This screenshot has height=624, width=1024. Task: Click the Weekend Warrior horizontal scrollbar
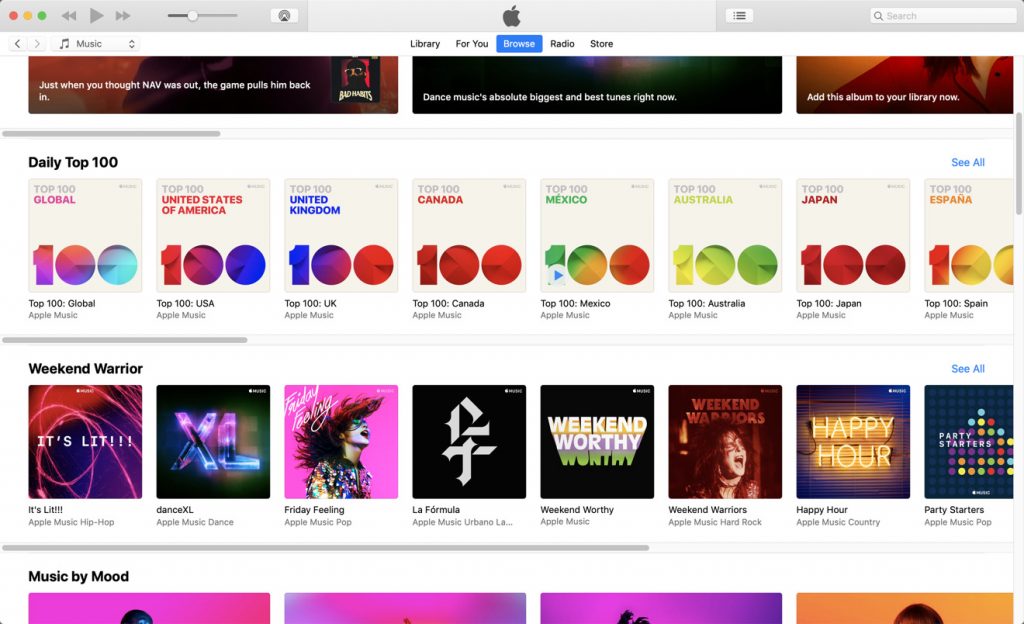coord(325,548)
